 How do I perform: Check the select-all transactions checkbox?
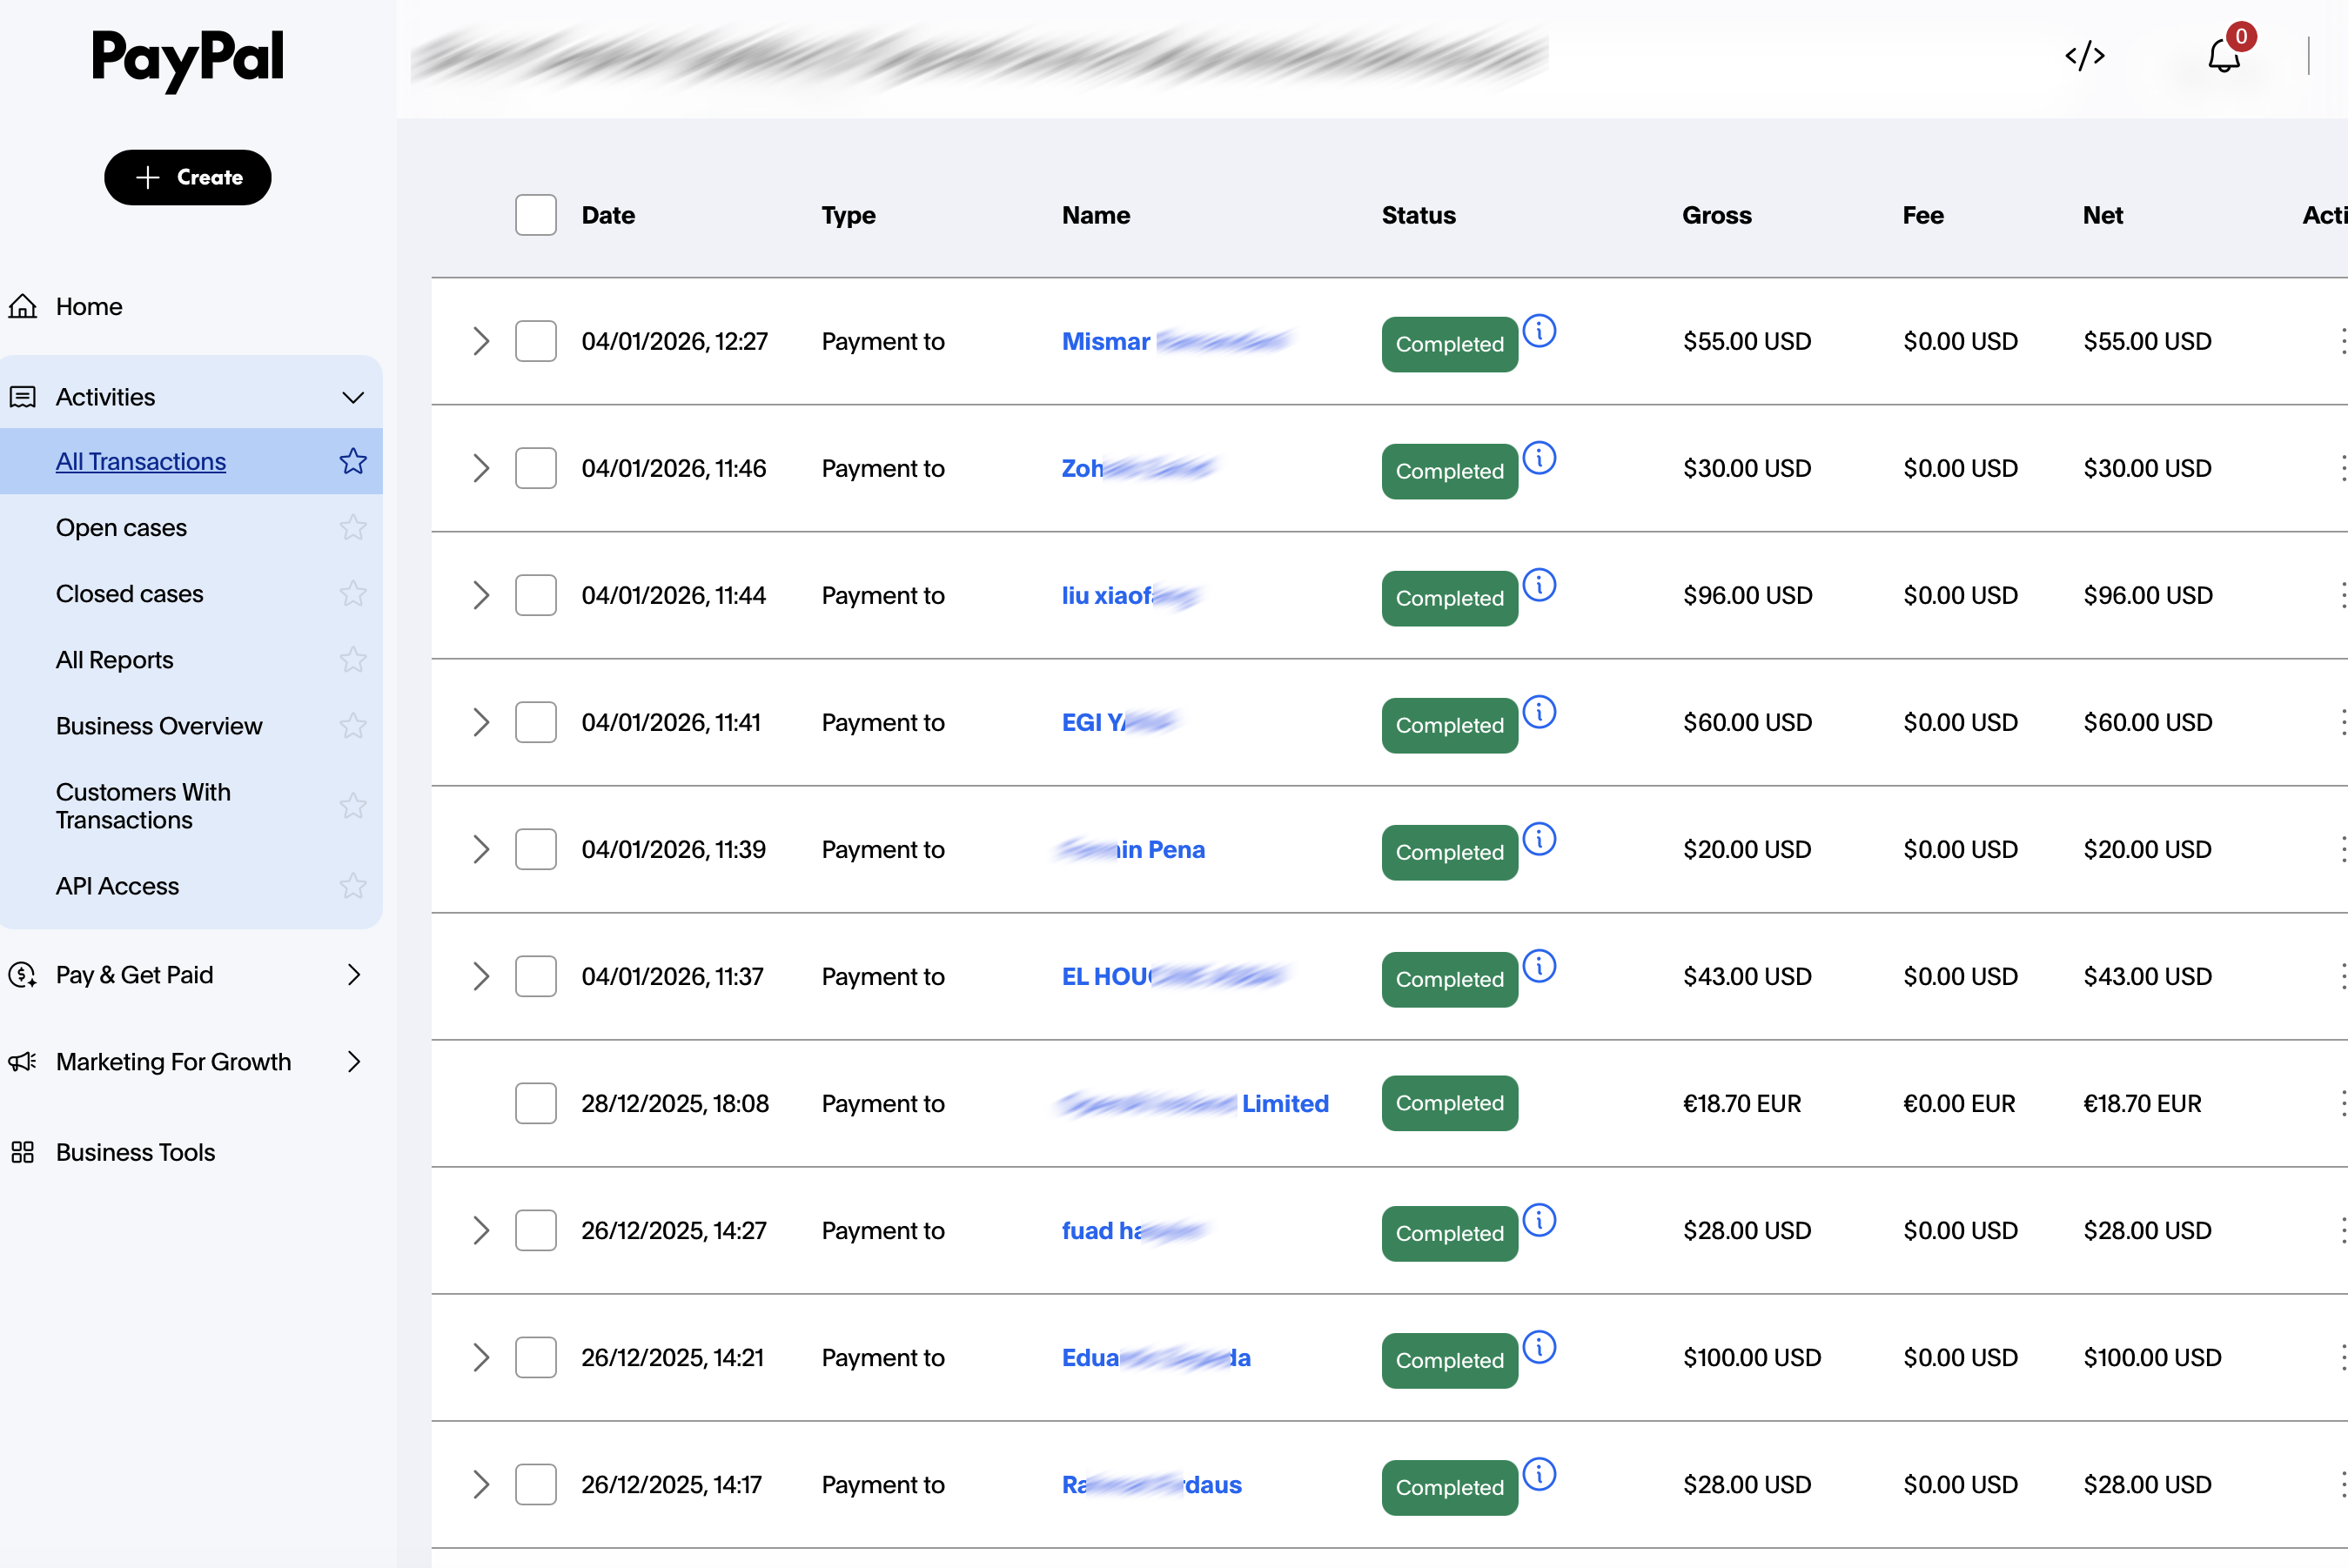coord(536,215)
